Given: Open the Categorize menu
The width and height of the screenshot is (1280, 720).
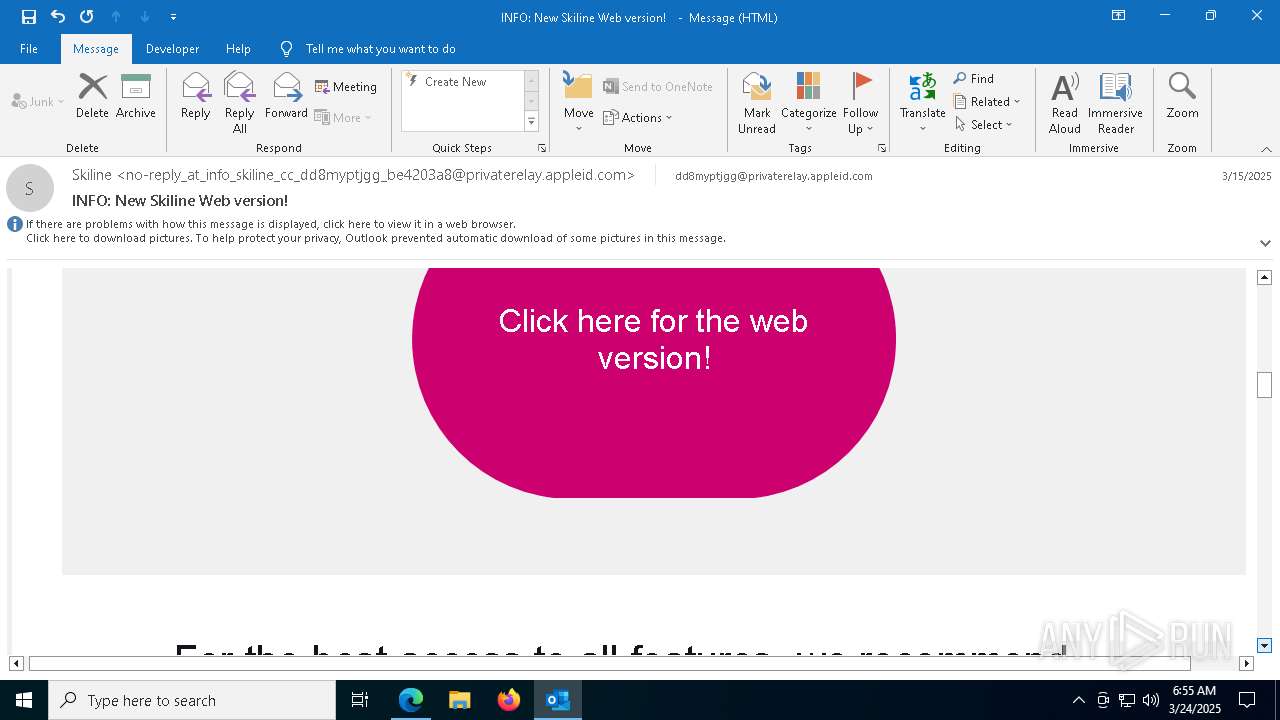Looking at the screenshot, I should tap(808, 103).
